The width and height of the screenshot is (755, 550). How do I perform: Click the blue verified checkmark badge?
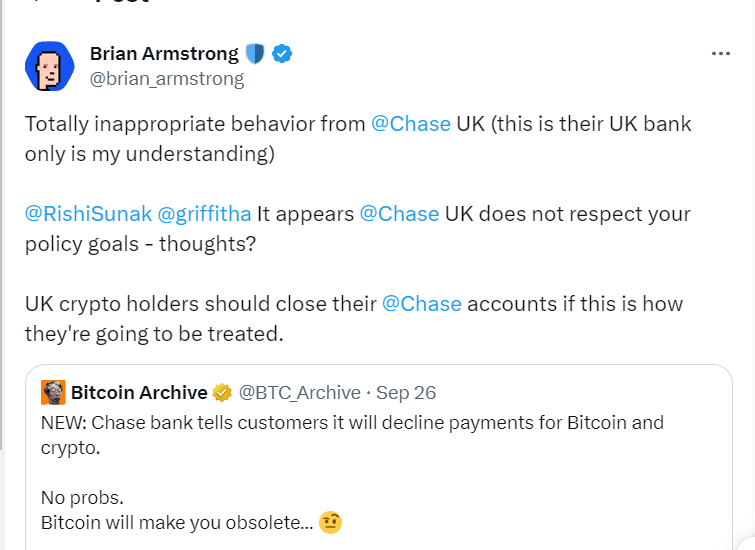click(283, 54)
